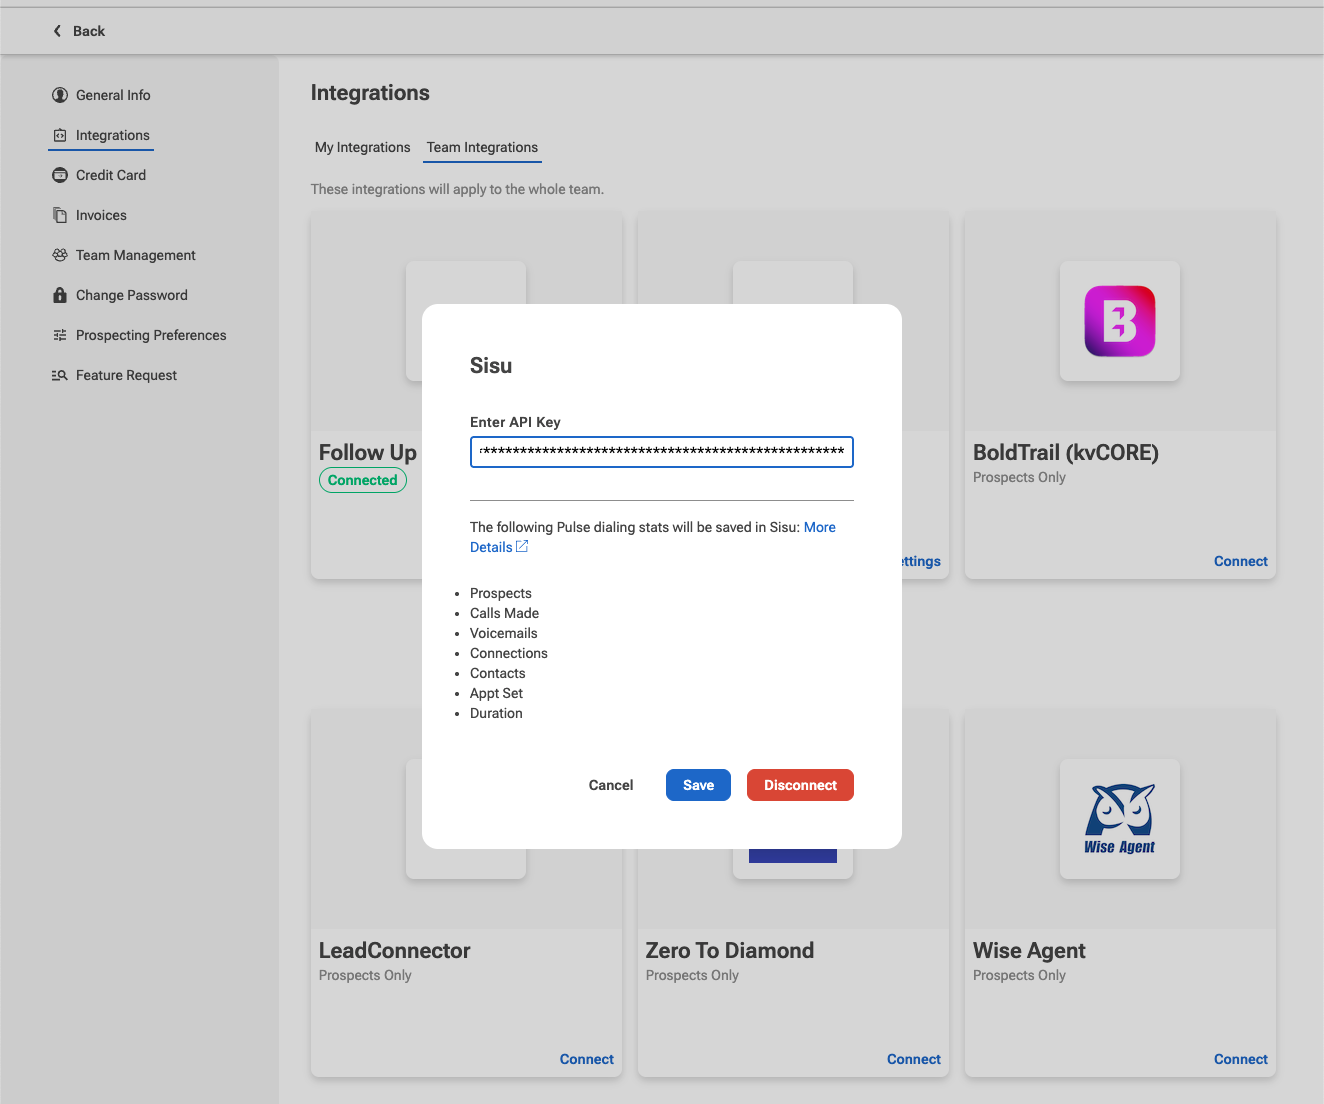1324x1104 pixels.
Task: Click the 'Enter API Key' label
Action: click(x=515, y=422)
